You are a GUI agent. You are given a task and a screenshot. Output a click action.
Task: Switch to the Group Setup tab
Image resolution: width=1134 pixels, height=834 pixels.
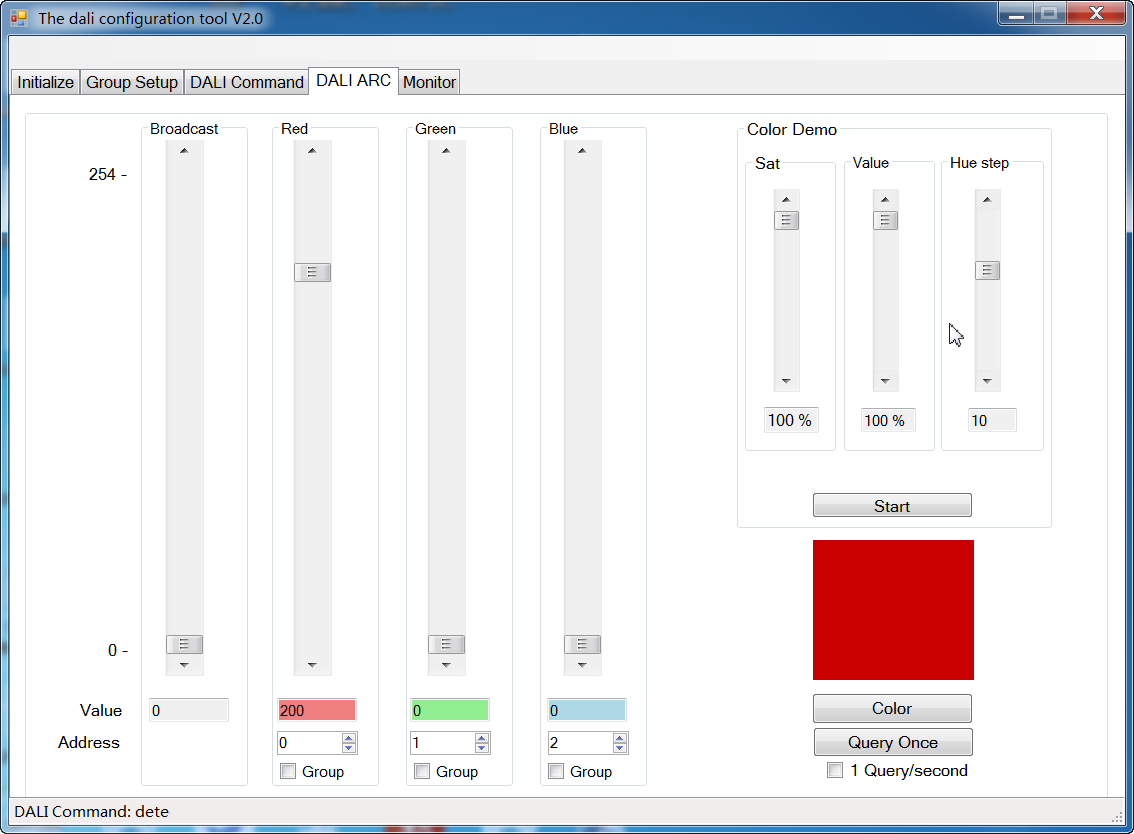point(132,82)
